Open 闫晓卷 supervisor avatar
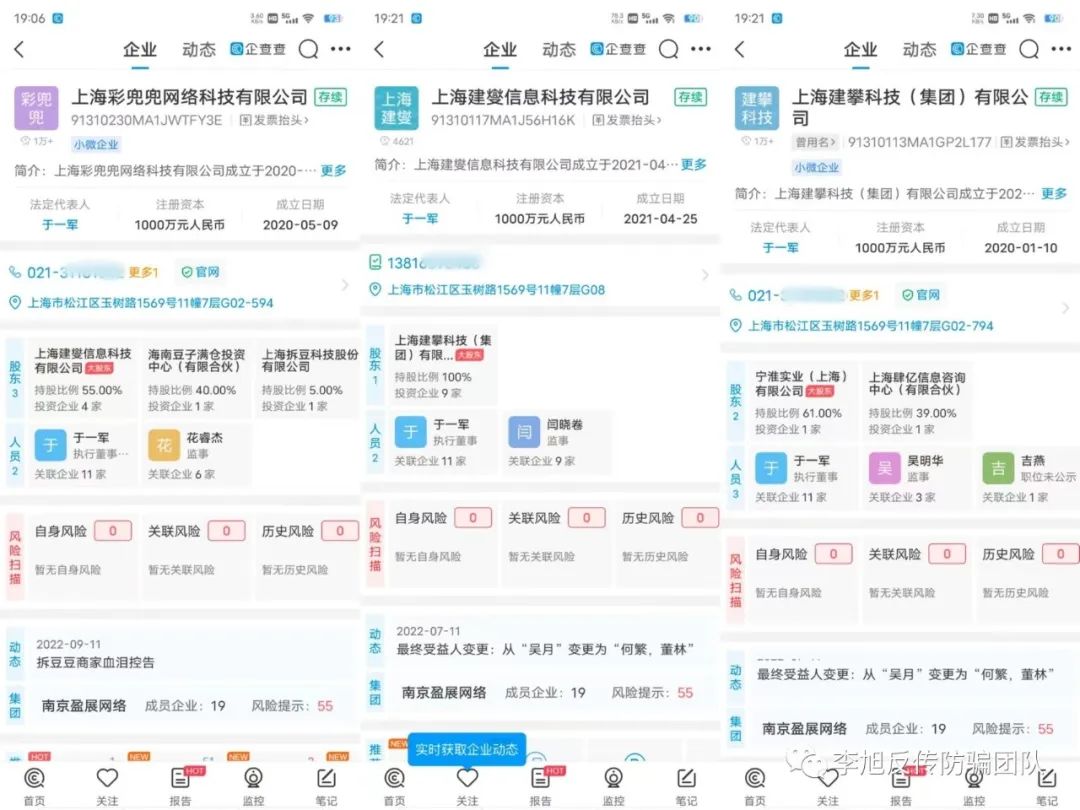The height and width of the screenshot is (810, 1080). click(x=524, y=433)
